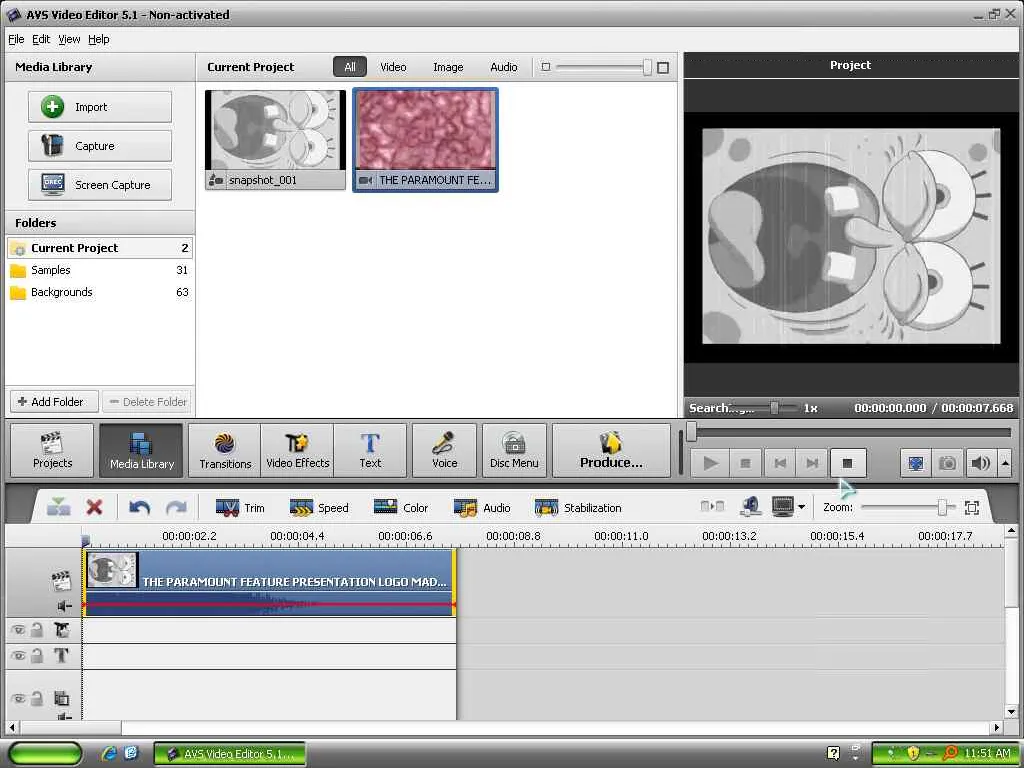Open the Video Effects panel

click(297, 451)
